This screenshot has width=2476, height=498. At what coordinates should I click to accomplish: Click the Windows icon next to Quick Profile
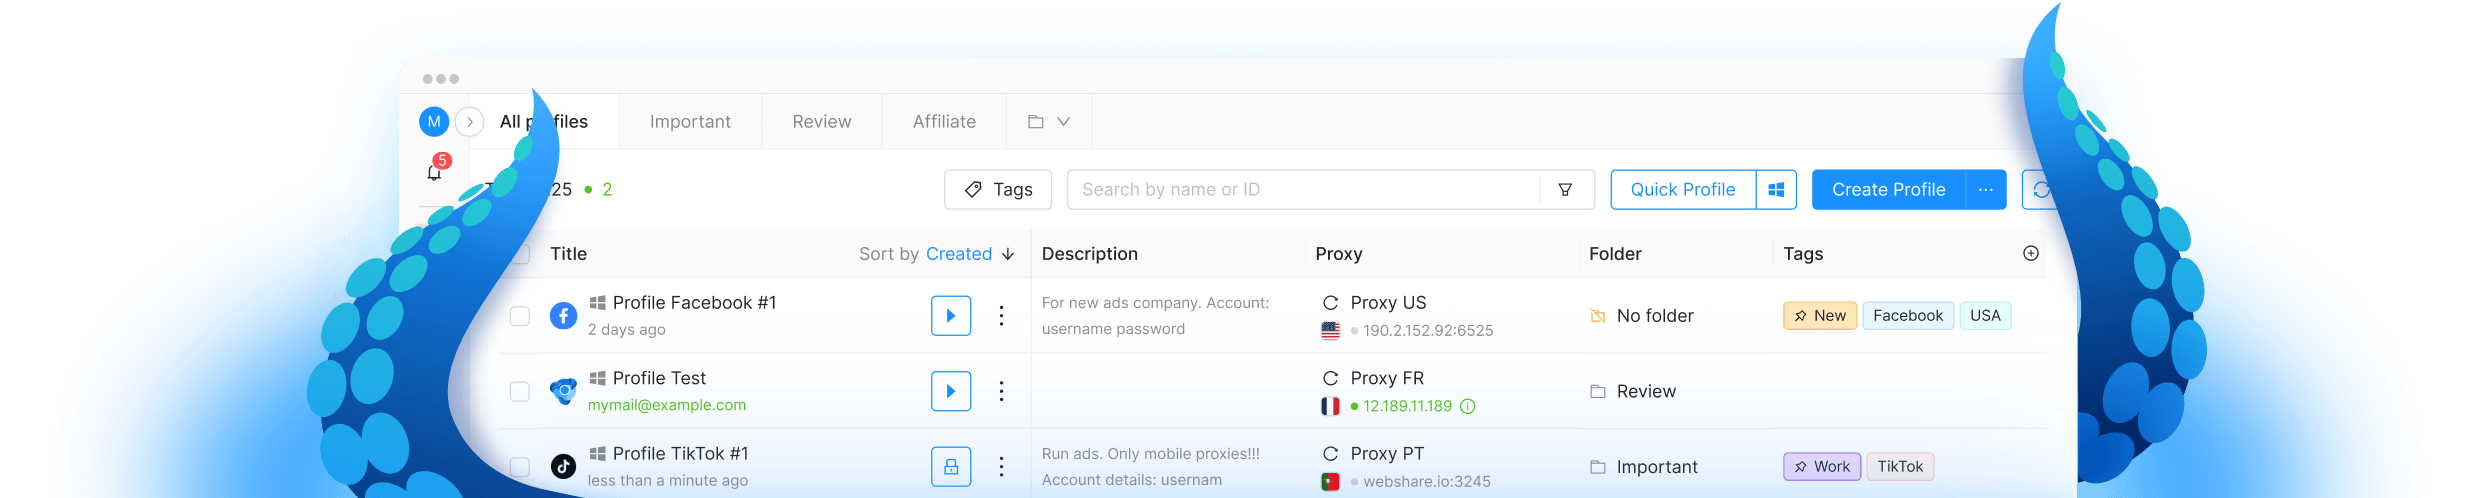(1776, 190)
